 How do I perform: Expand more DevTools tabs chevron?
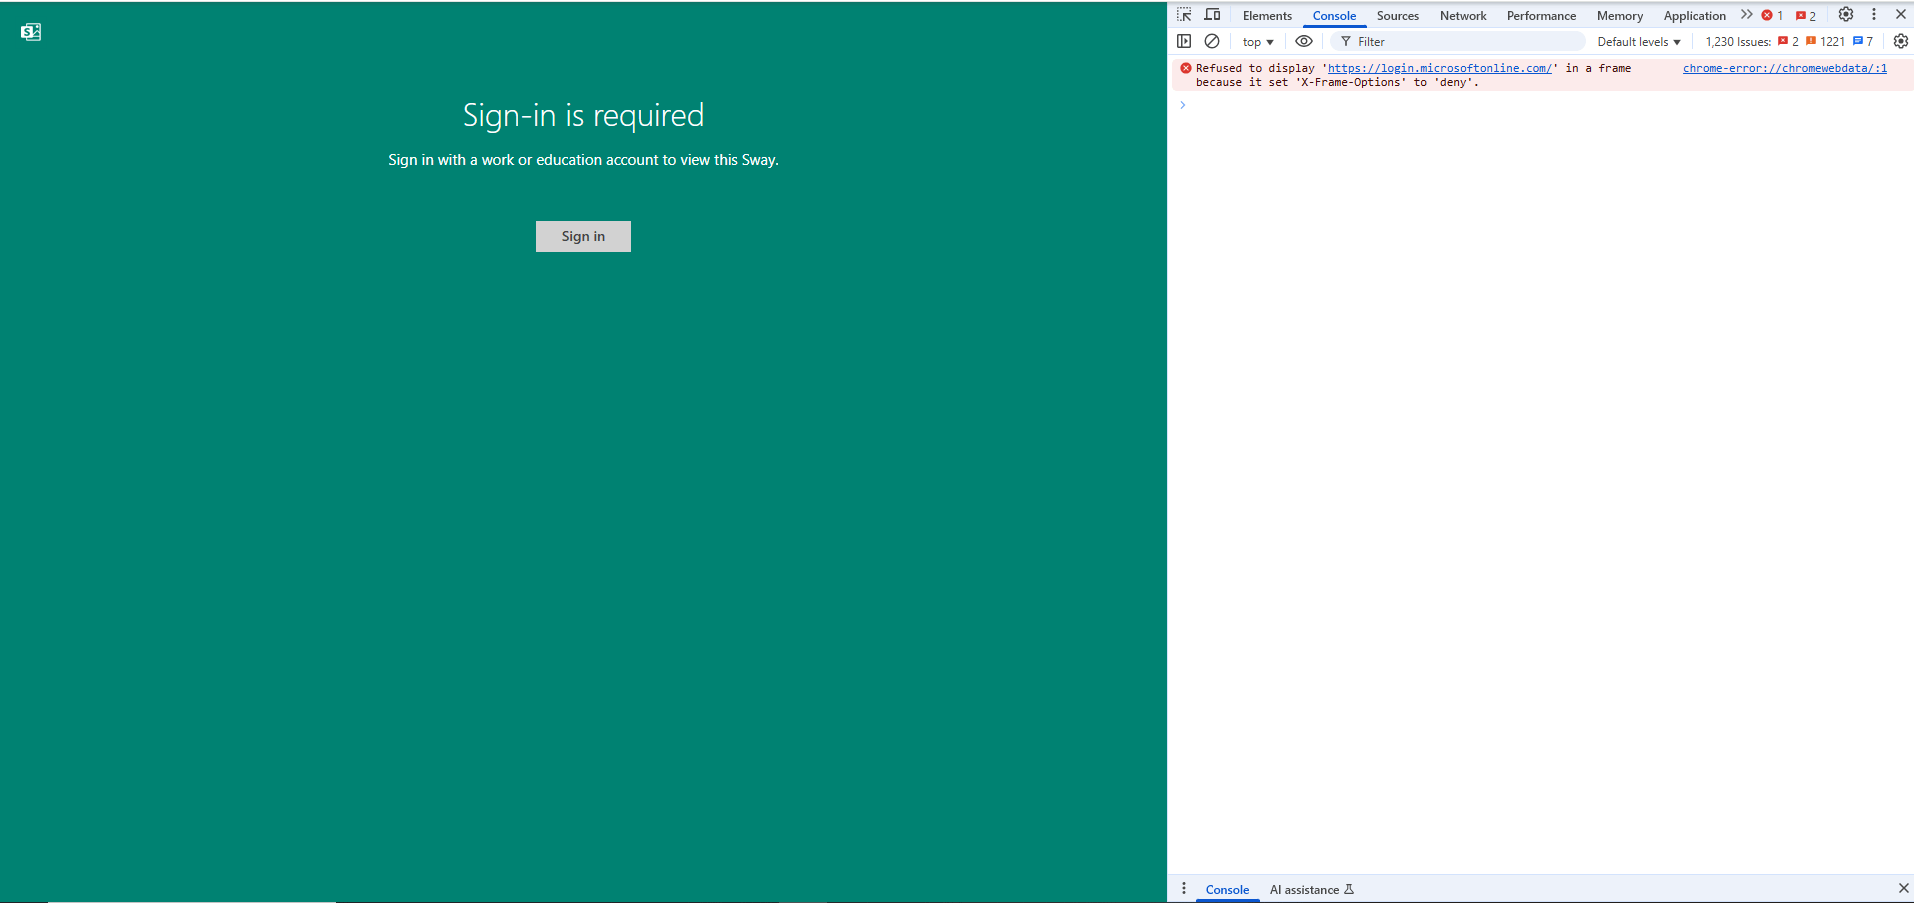coord(1746,15)
